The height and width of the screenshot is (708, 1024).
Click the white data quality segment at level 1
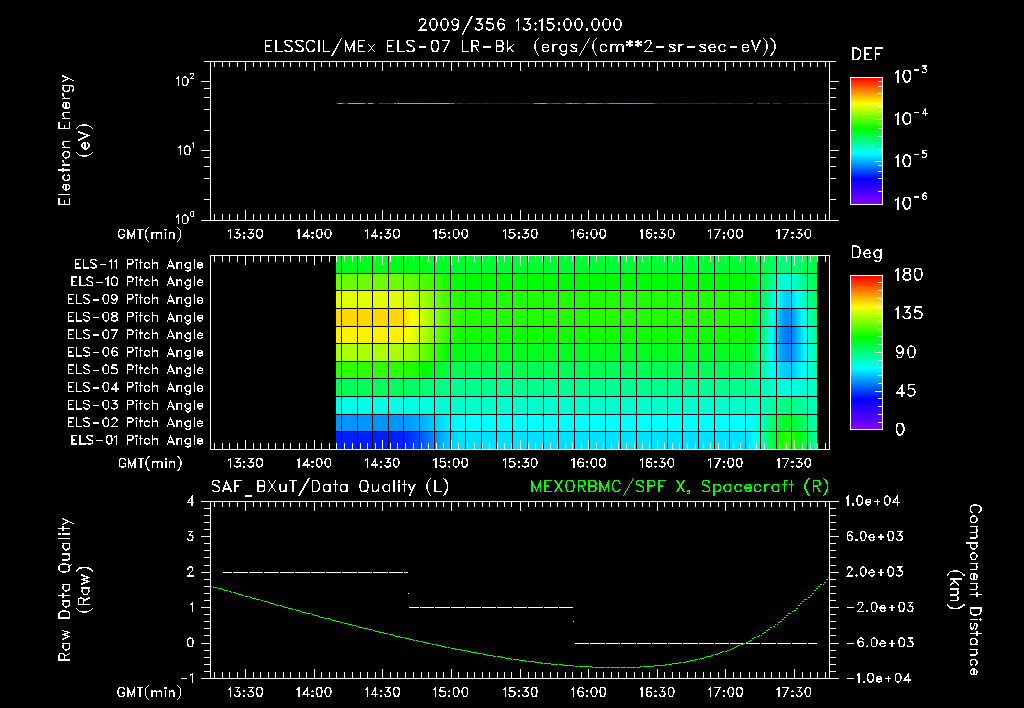[491, 607]
